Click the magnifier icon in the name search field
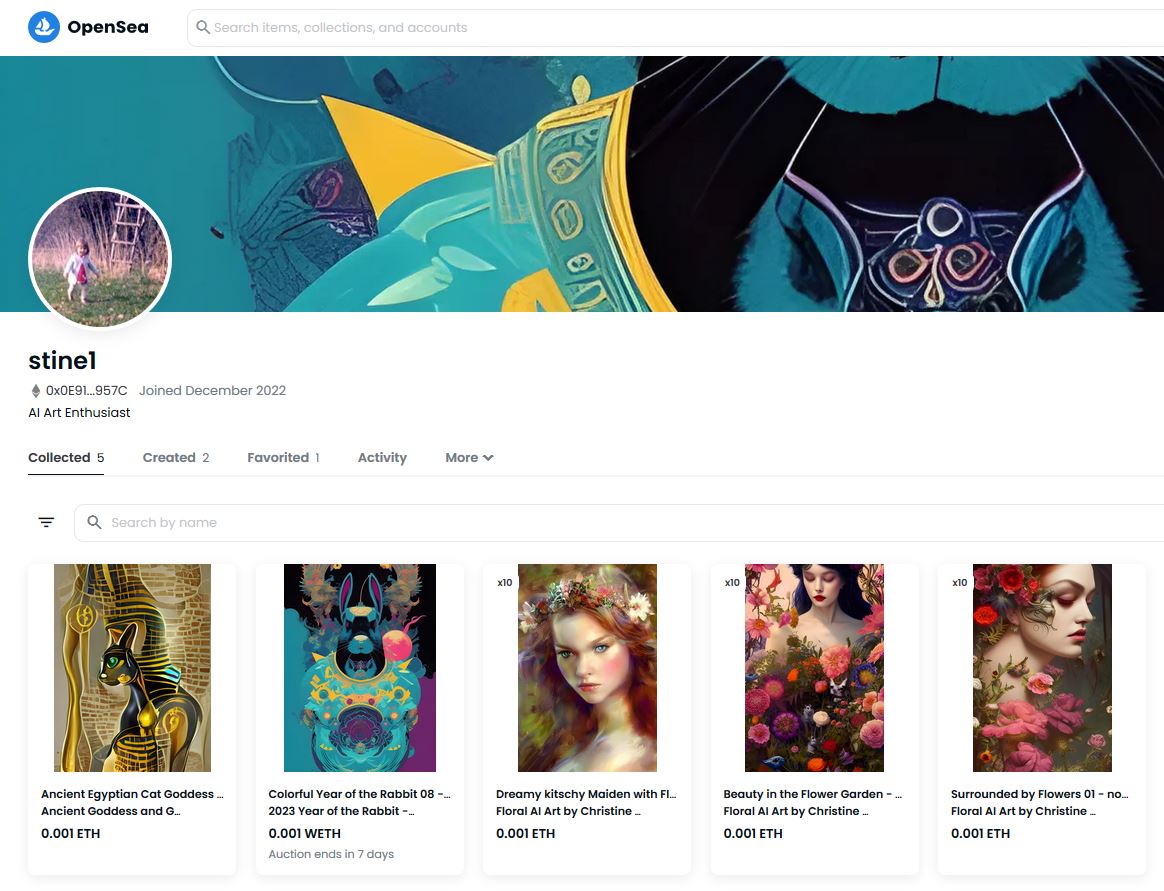 point(93,521)
